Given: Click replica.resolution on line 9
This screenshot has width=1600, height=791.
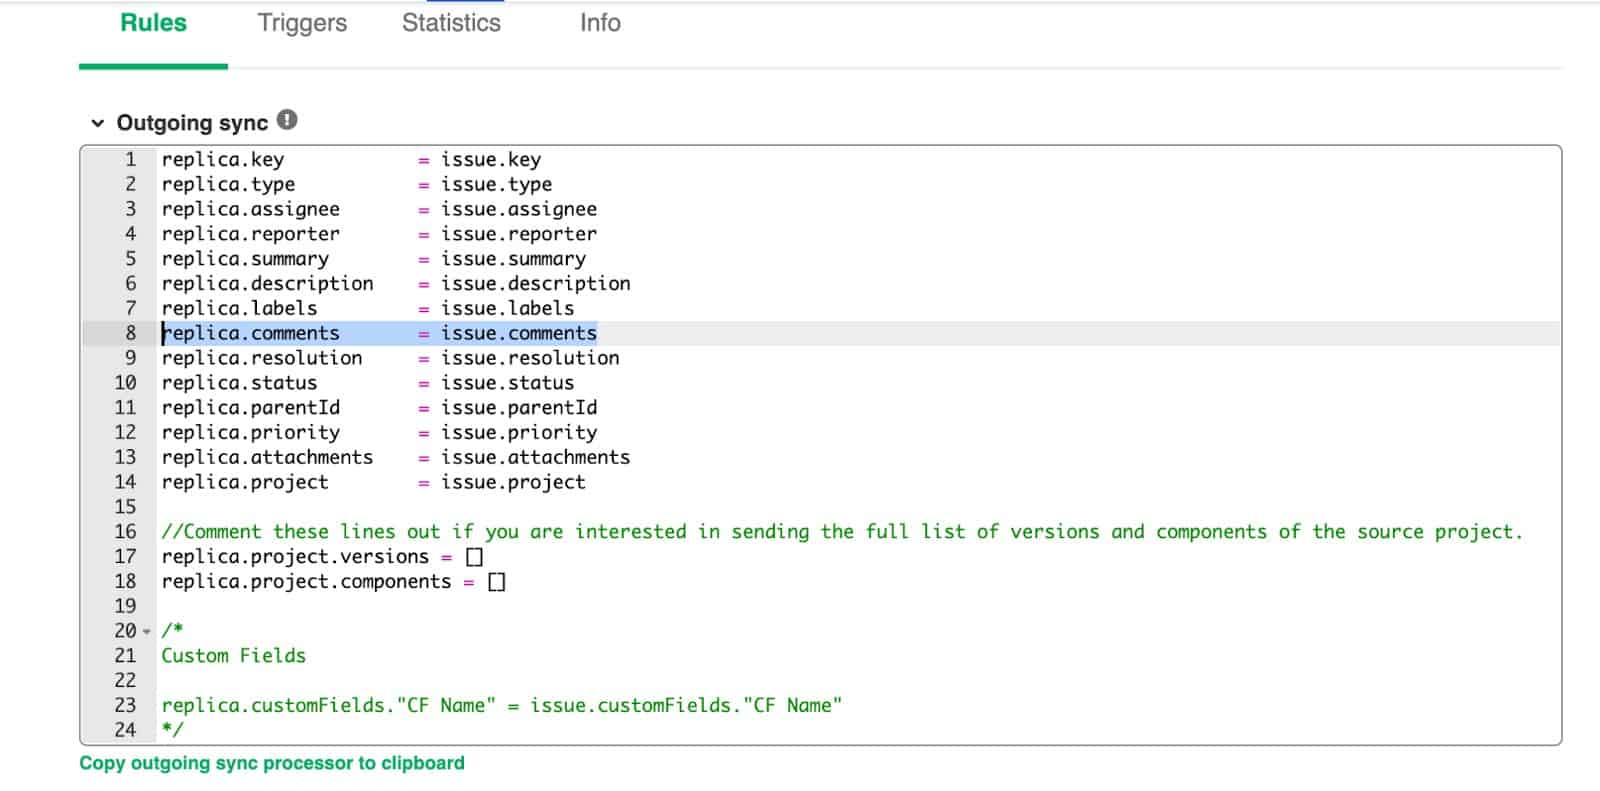Looking at the screenshot, I should pos(262,358).
